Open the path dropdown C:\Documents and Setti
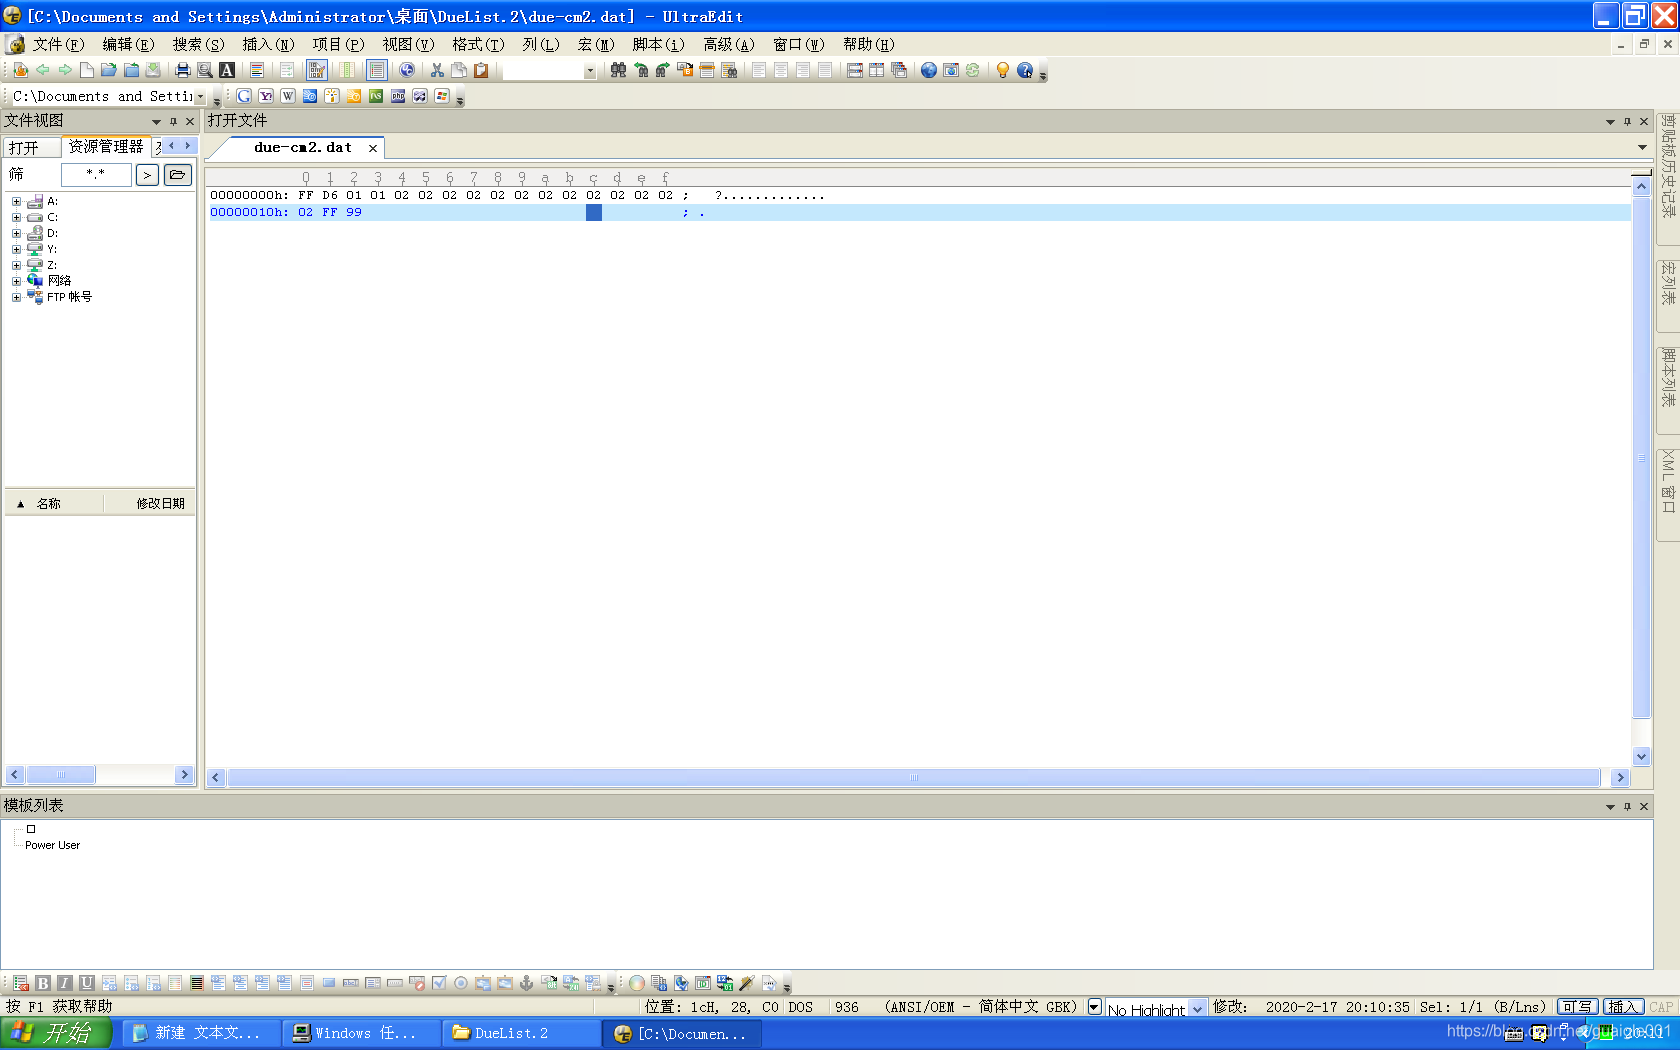The height and width of the screenshot is (1050, 1680). 200,96
